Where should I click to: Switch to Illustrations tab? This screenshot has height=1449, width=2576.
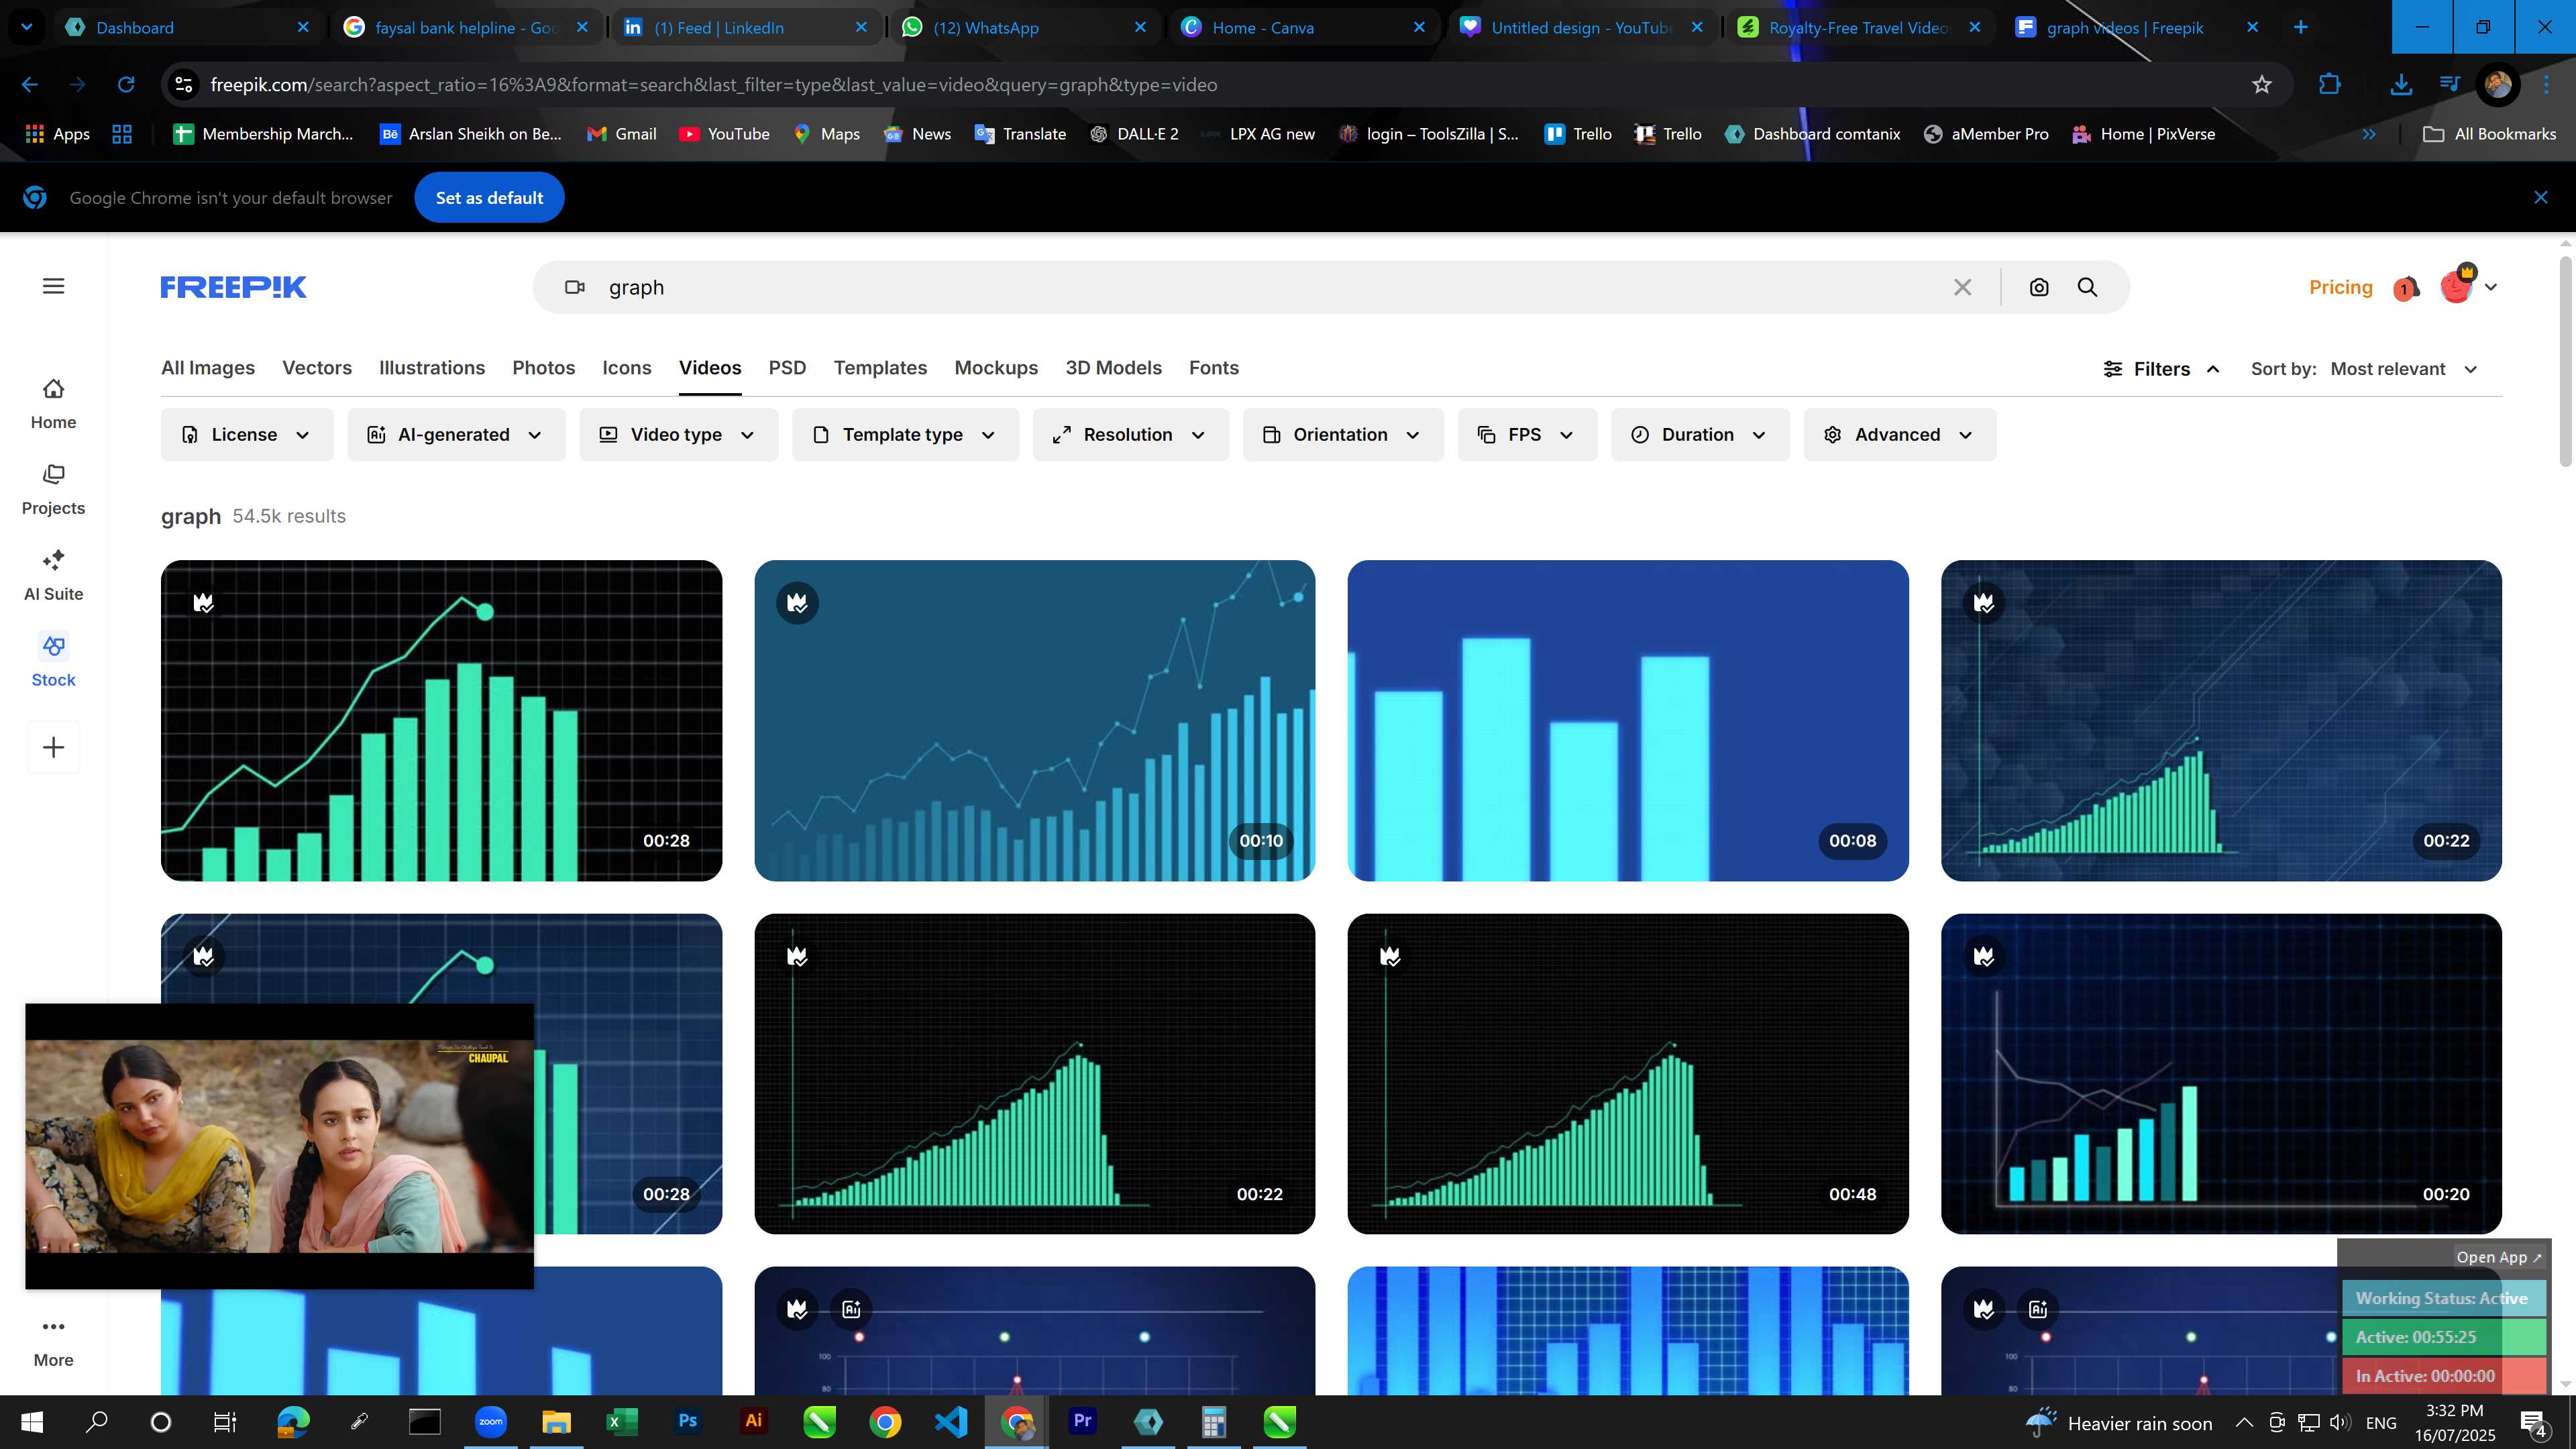click(432, 368)
